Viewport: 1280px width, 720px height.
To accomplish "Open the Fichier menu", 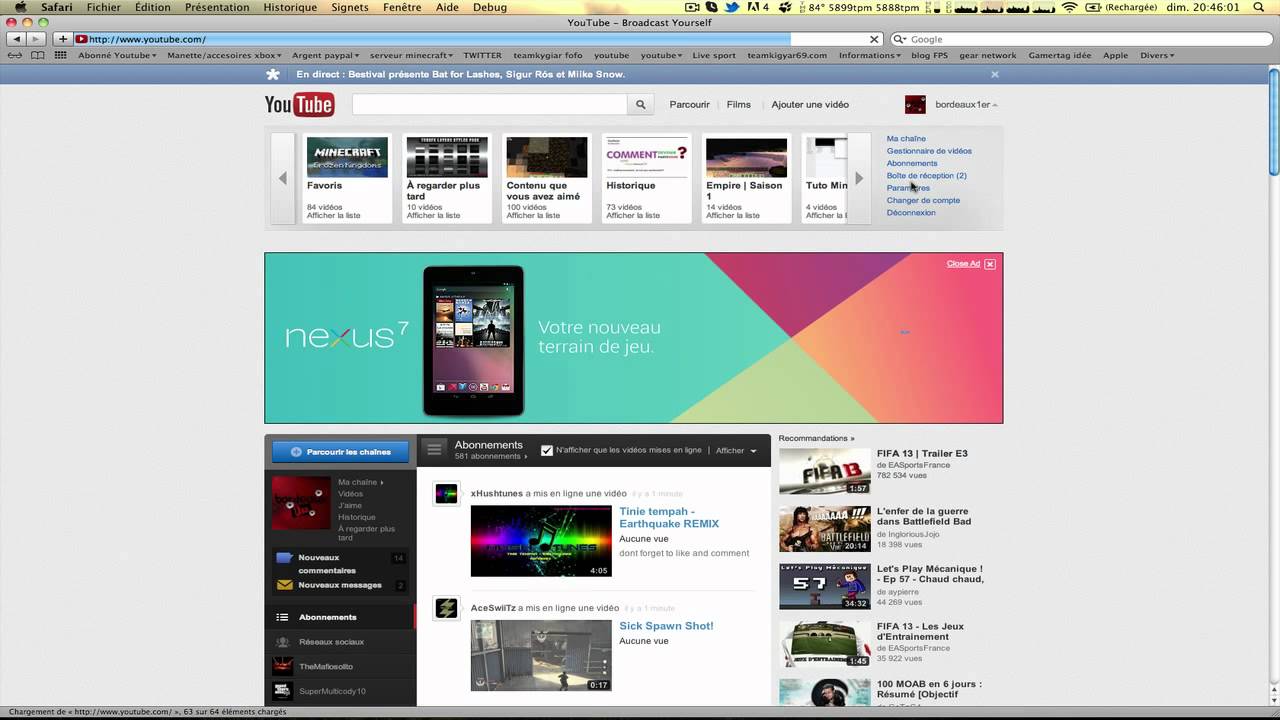I will click(x=104, y=7).
